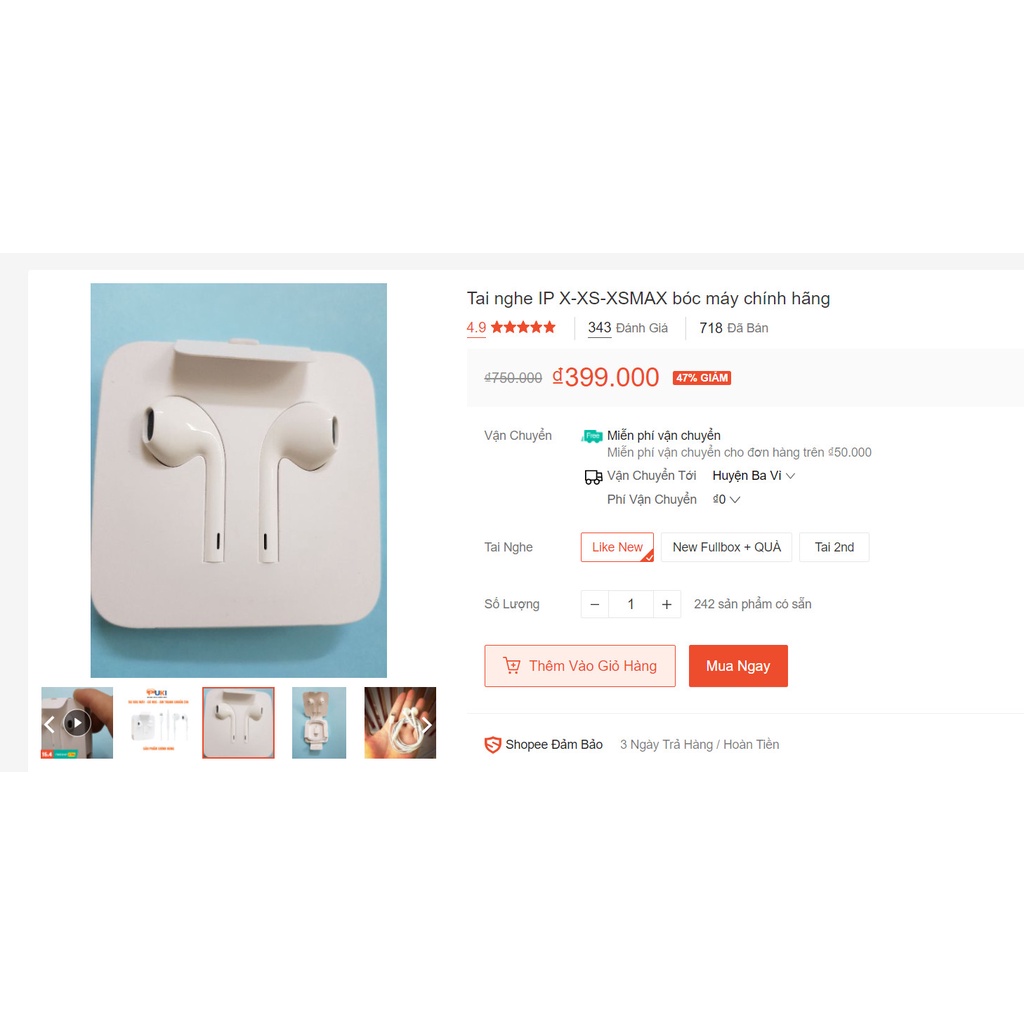This screenshot has height=1024, width=1024.
Task: Show next thumbnails with right arrow
Action: point(426,724)
